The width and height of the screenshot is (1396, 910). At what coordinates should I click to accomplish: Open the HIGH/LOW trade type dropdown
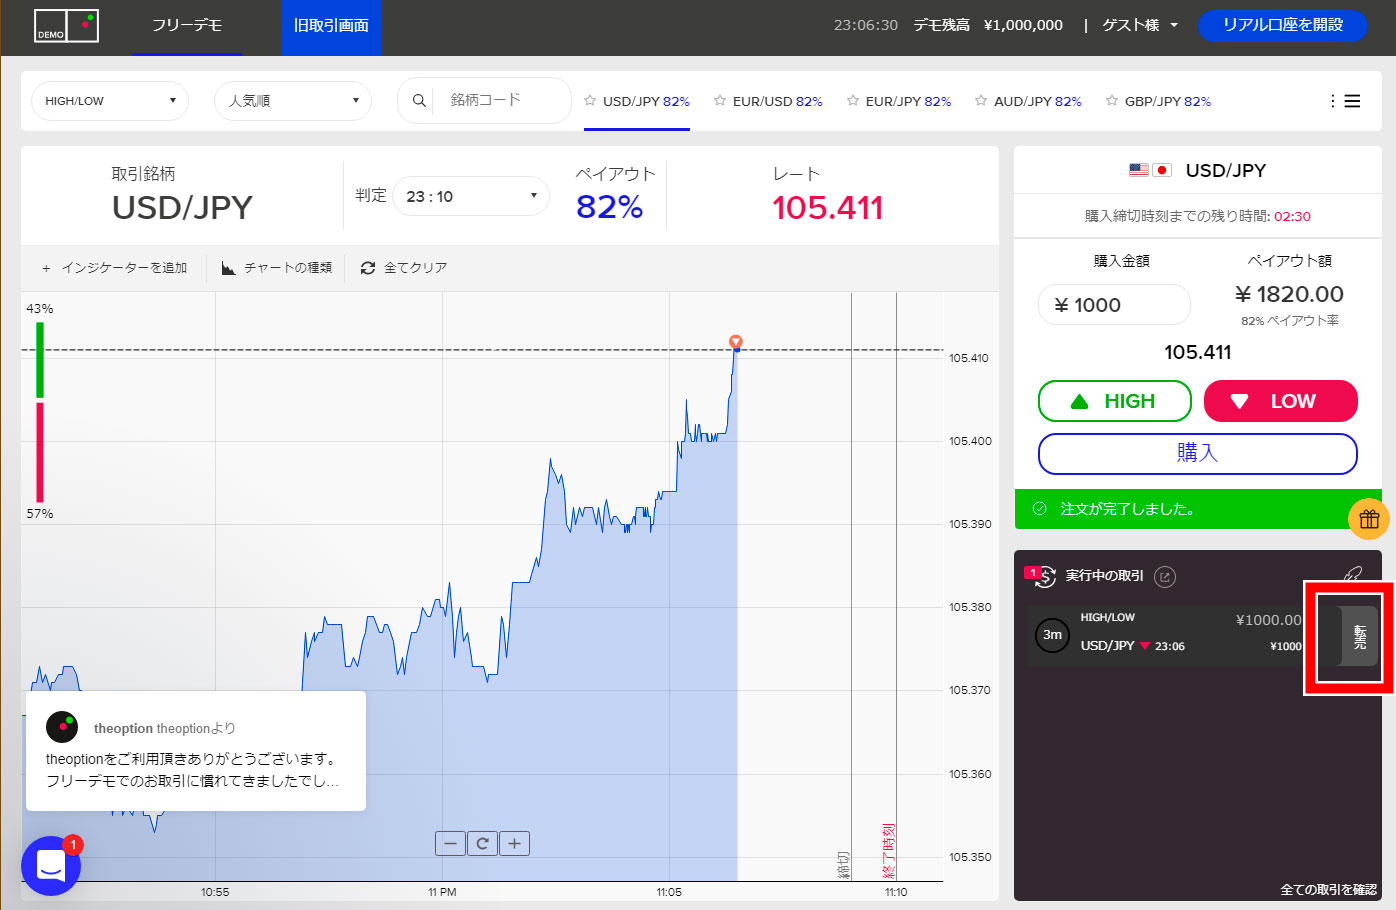point(110,101)
